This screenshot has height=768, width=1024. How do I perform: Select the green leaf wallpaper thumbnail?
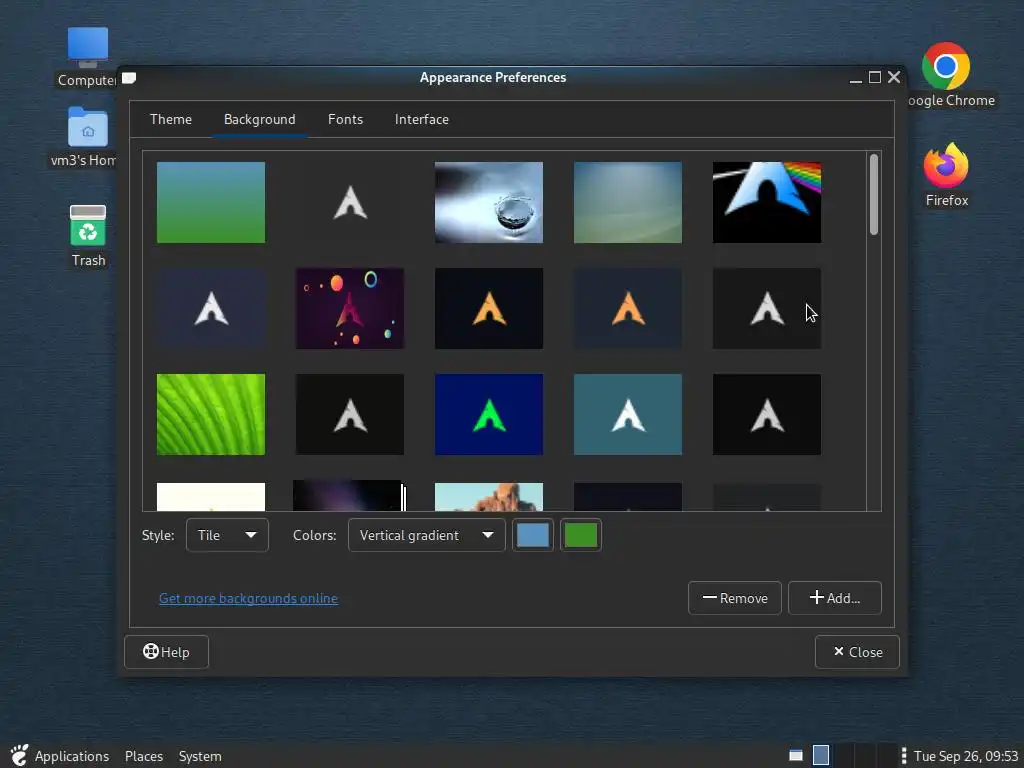point(211,414)
